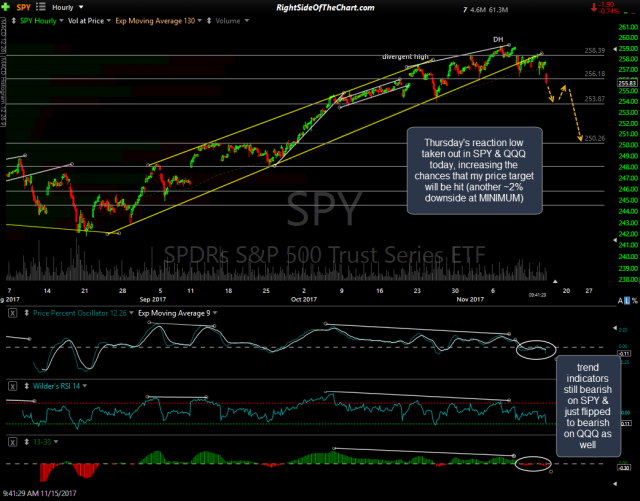Screen dimensions: 640x501
Task: Open the symbol list icon next to SPY
Action: click(41, 7)
